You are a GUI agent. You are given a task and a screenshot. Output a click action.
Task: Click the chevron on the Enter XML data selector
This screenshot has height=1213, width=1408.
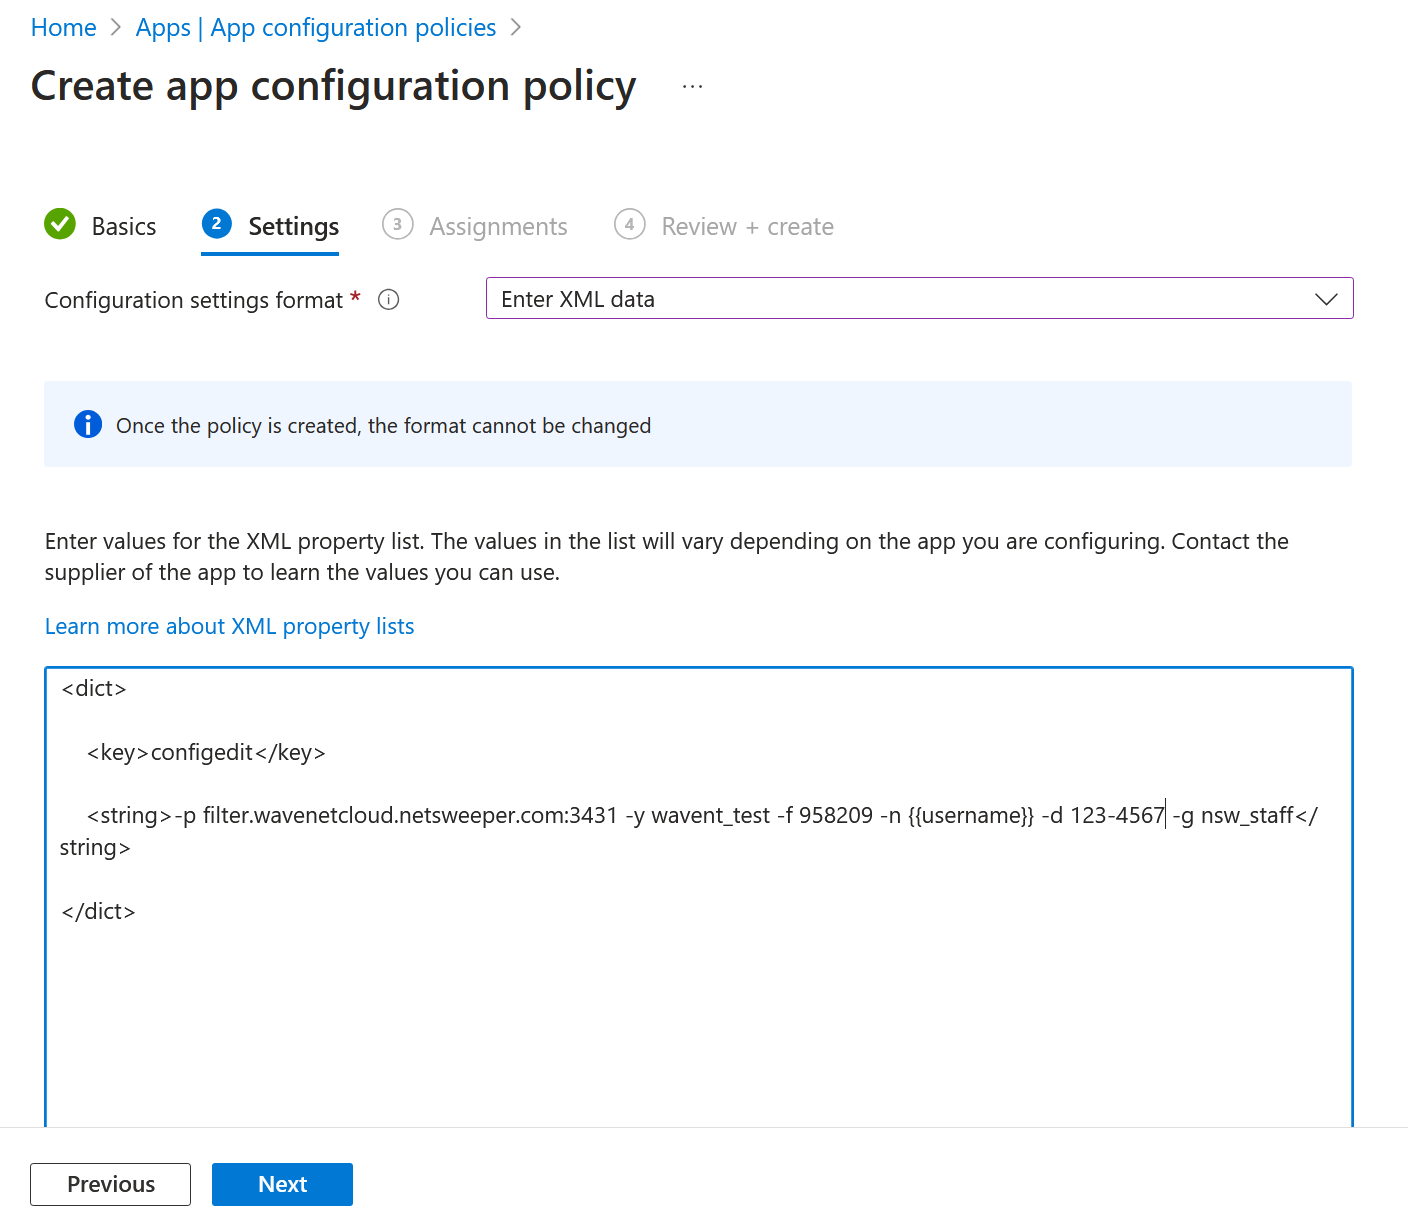1327,298
